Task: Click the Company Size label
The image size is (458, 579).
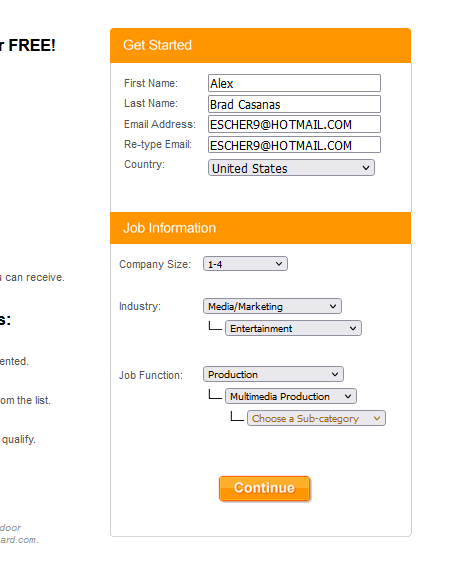Action: (155, 264)
